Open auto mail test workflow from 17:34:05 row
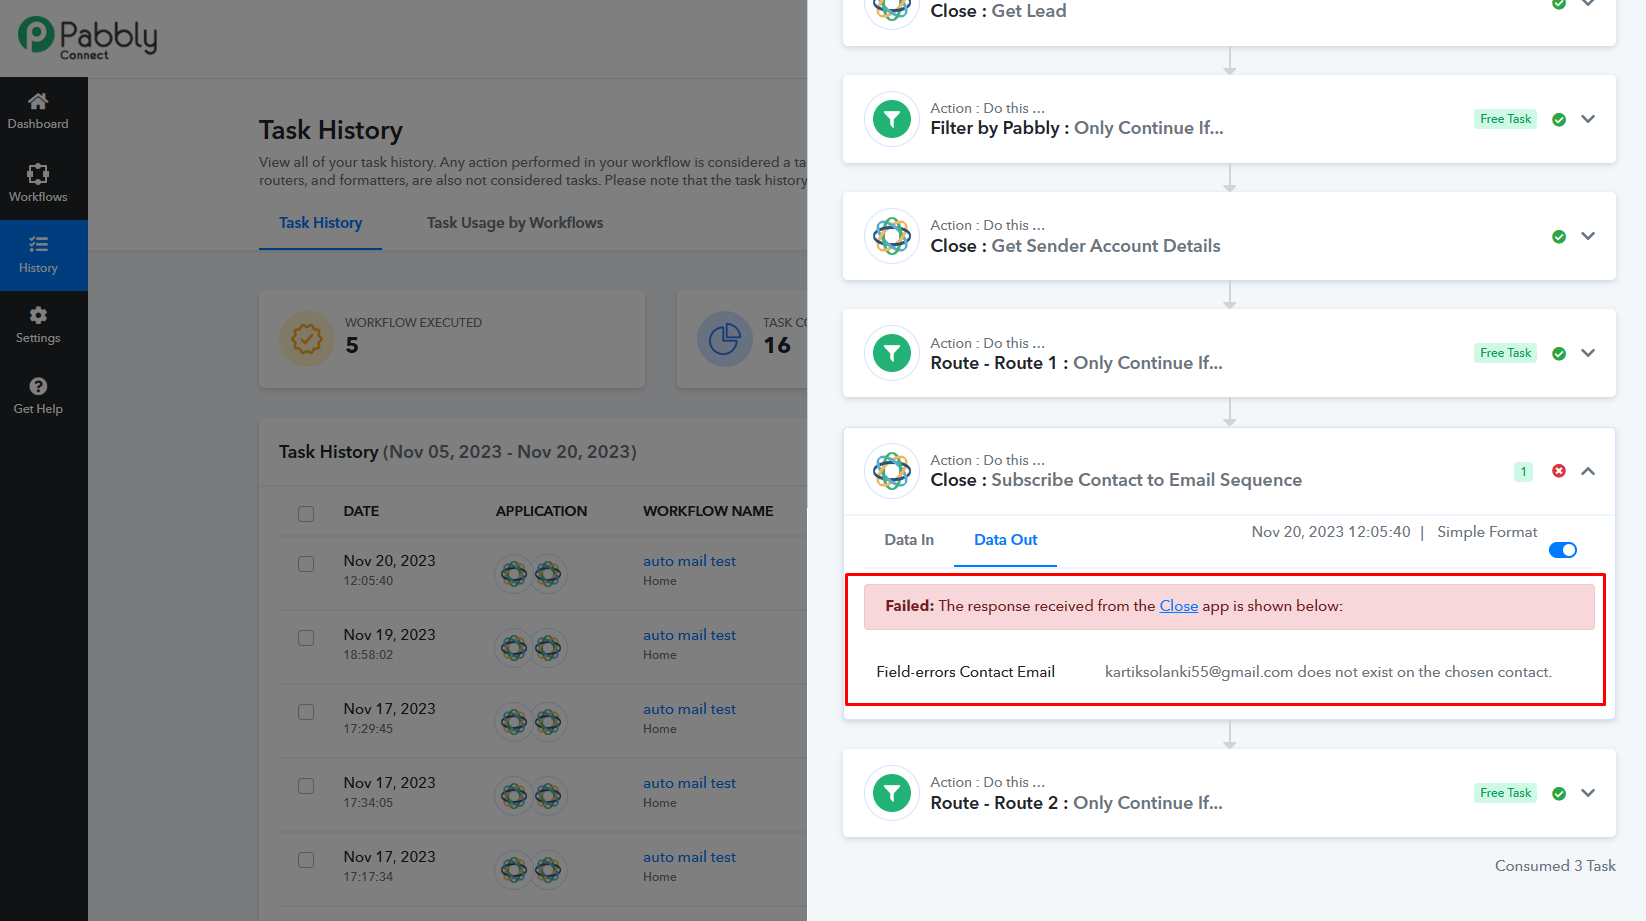 coord(689,783)
